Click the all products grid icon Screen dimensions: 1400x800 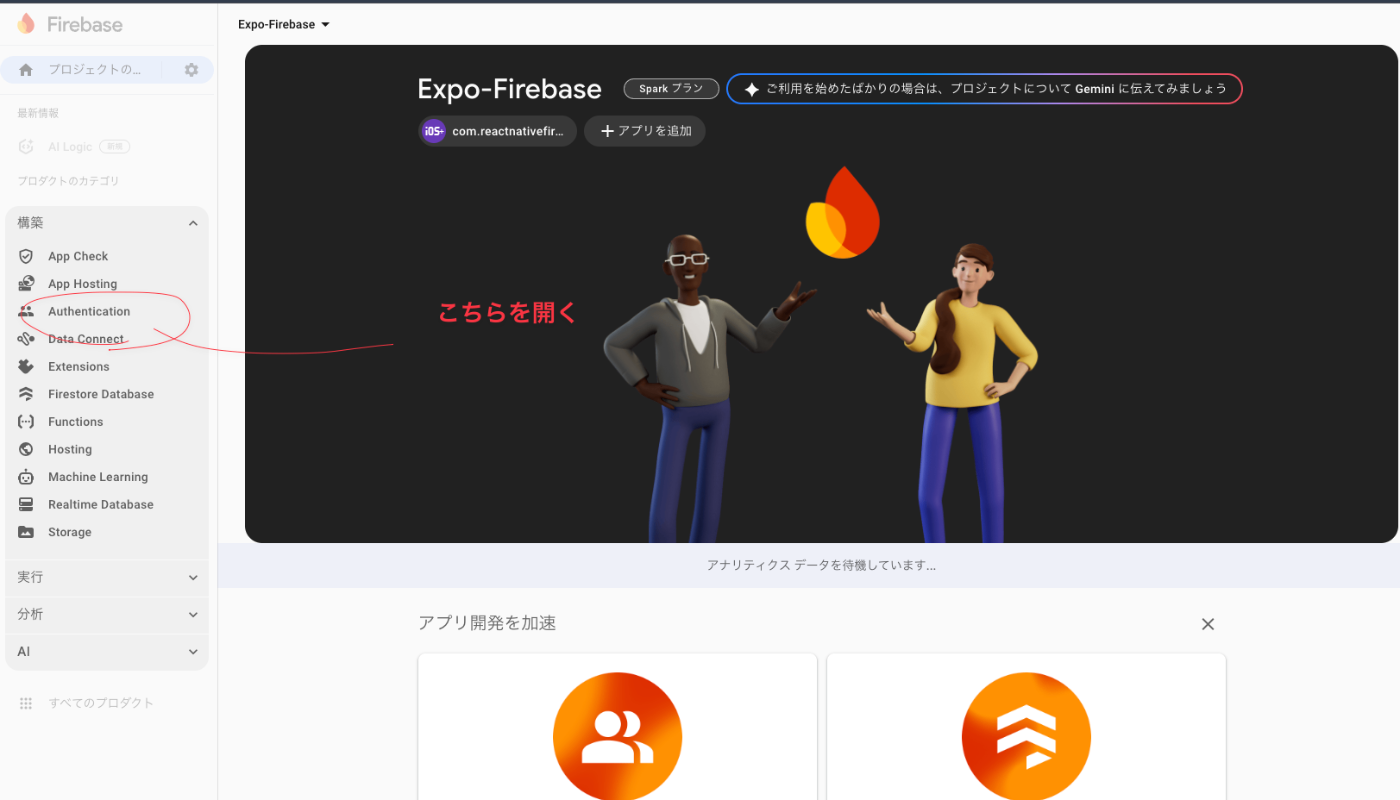26,703
